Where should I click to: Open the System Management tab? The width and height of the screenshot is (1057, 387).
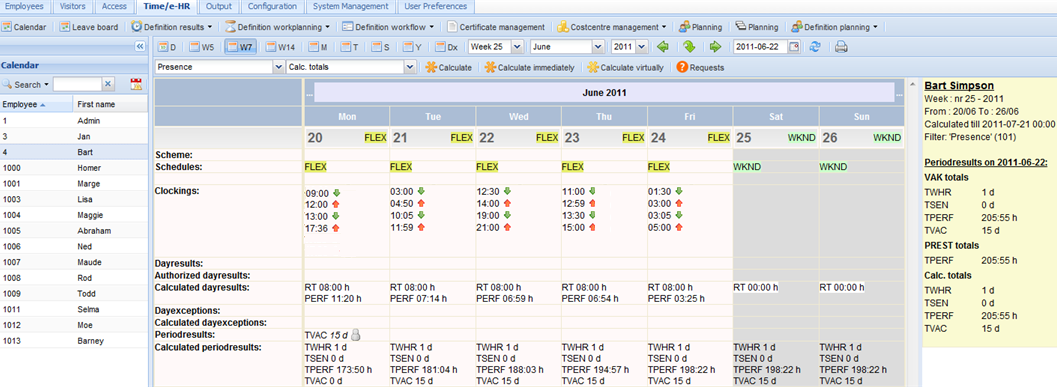[x=351, y=6]
